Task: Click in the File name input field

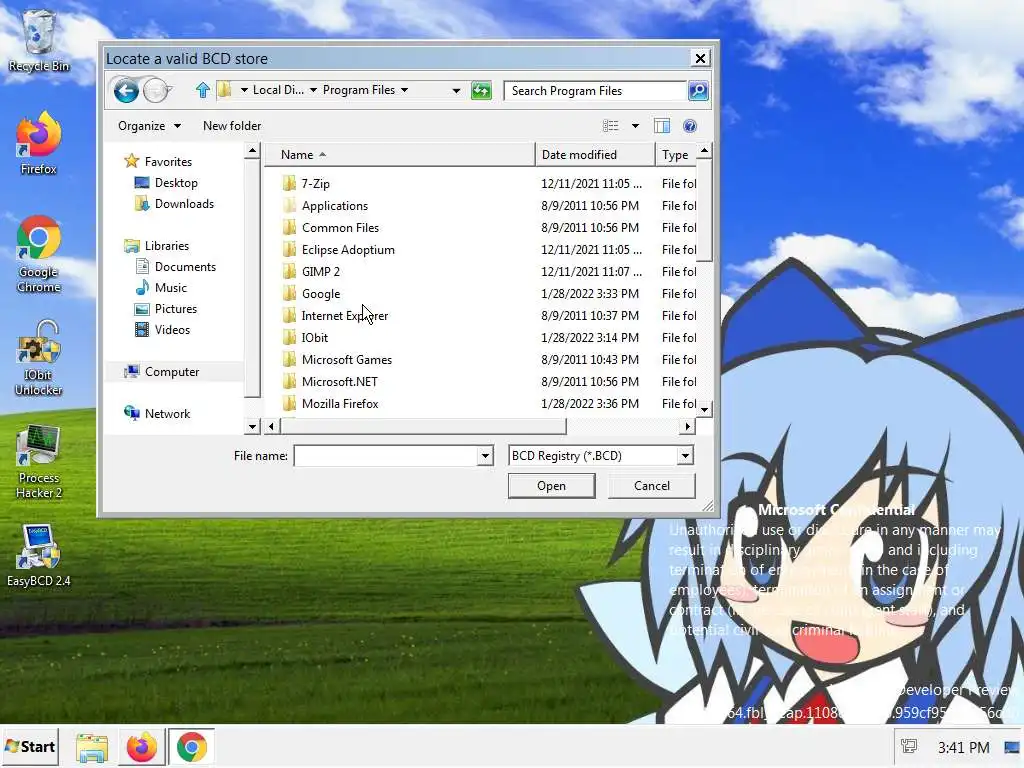Action: (386, 456)
